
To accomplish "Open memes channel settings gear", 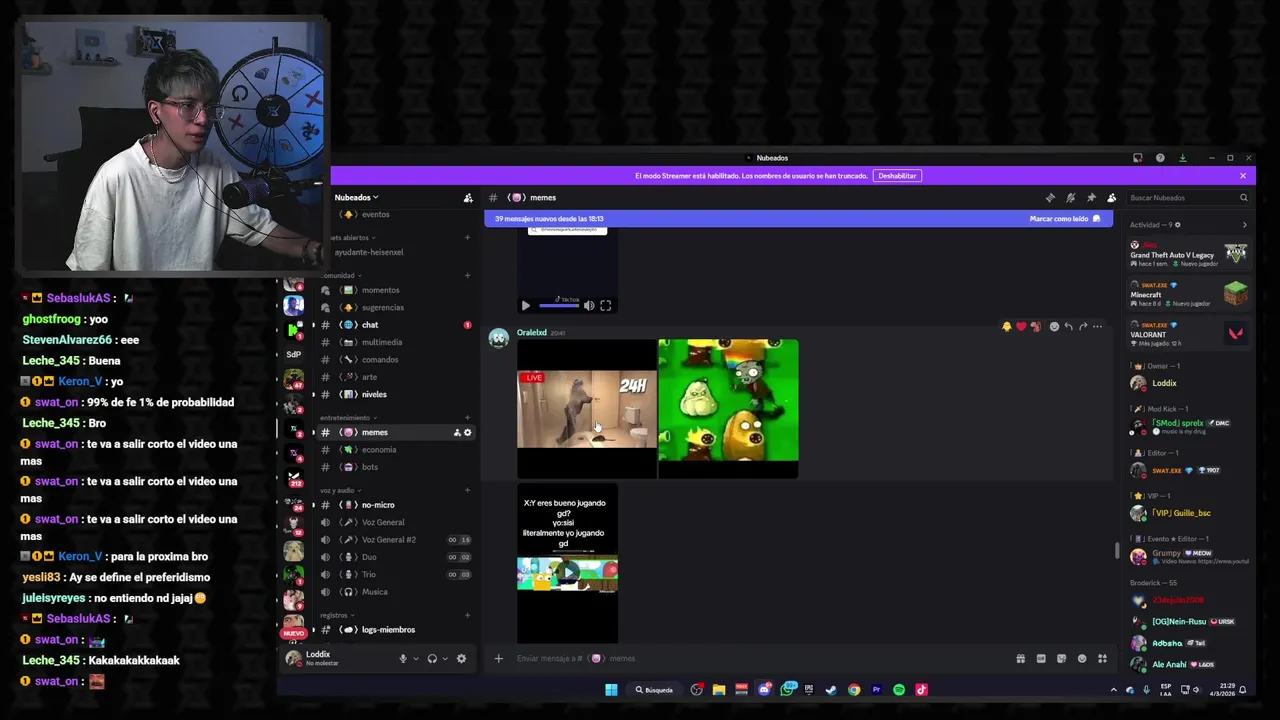I will pos(467,432).
